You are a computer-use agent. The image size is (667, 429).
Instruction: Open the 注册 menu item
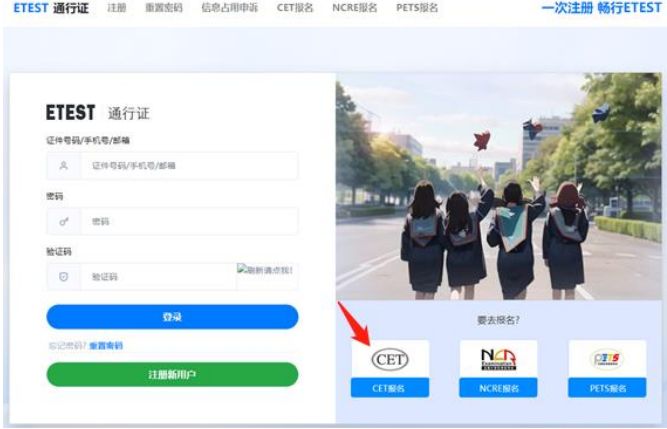coord(117,8)
